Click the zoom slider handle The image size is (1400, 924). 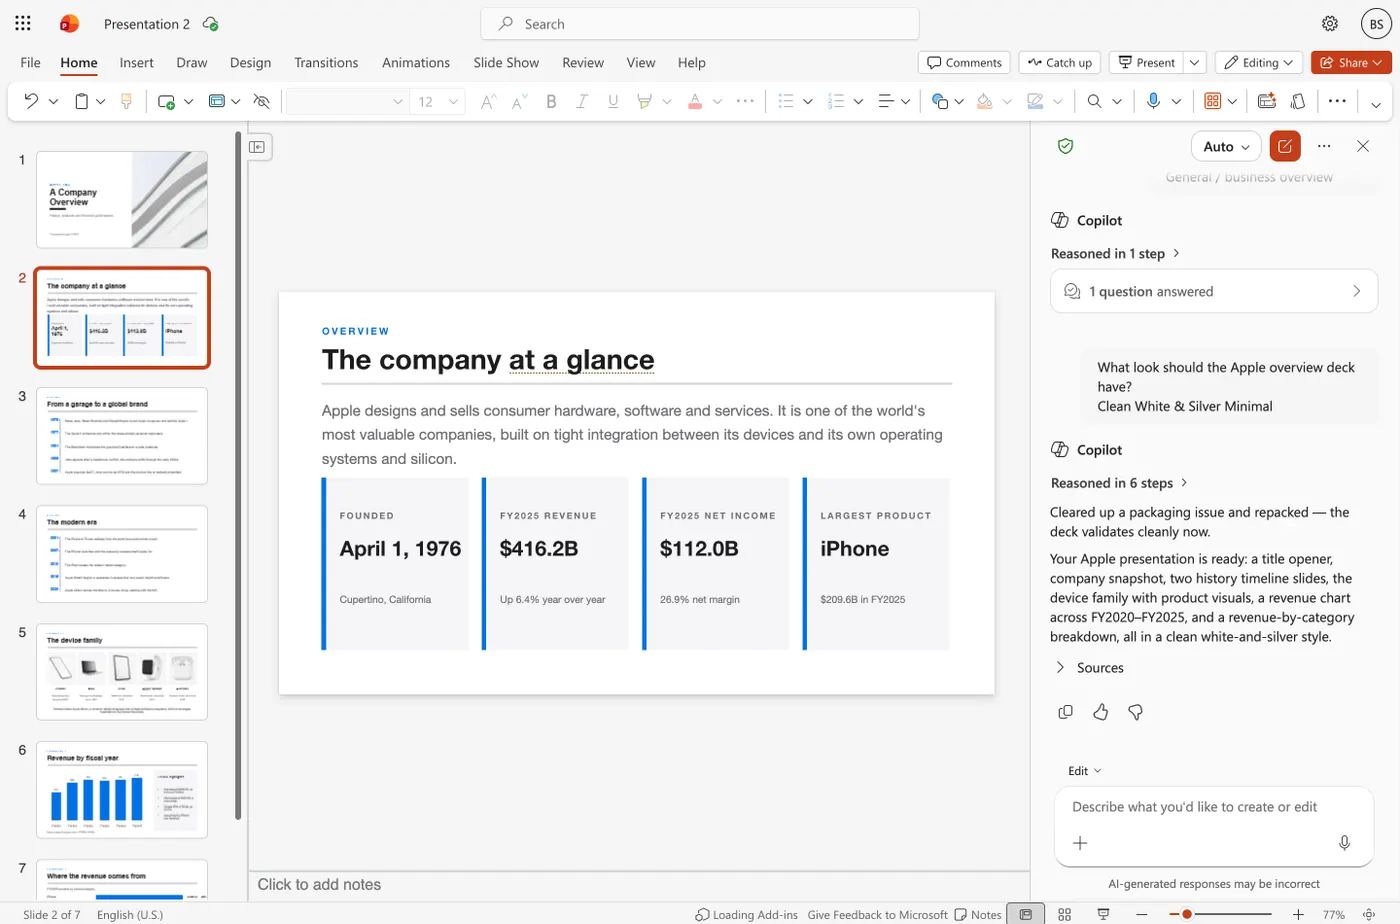[x=1187, y=914]
